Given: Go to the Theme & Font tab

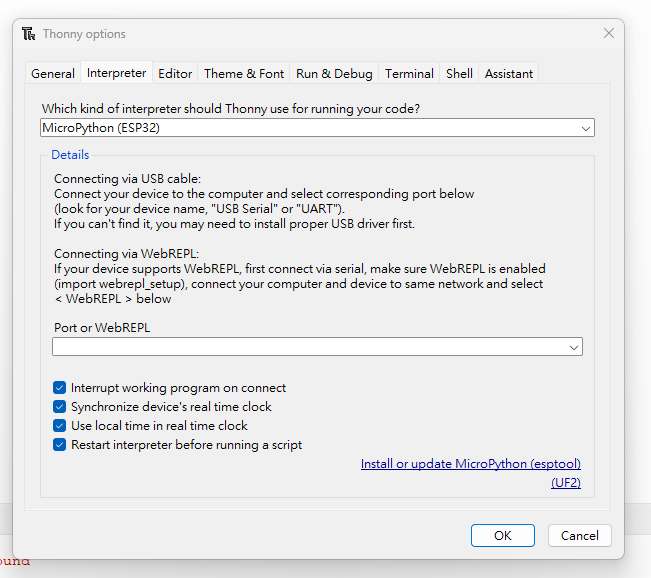Looking at the screenshot, I should point(244,73).
